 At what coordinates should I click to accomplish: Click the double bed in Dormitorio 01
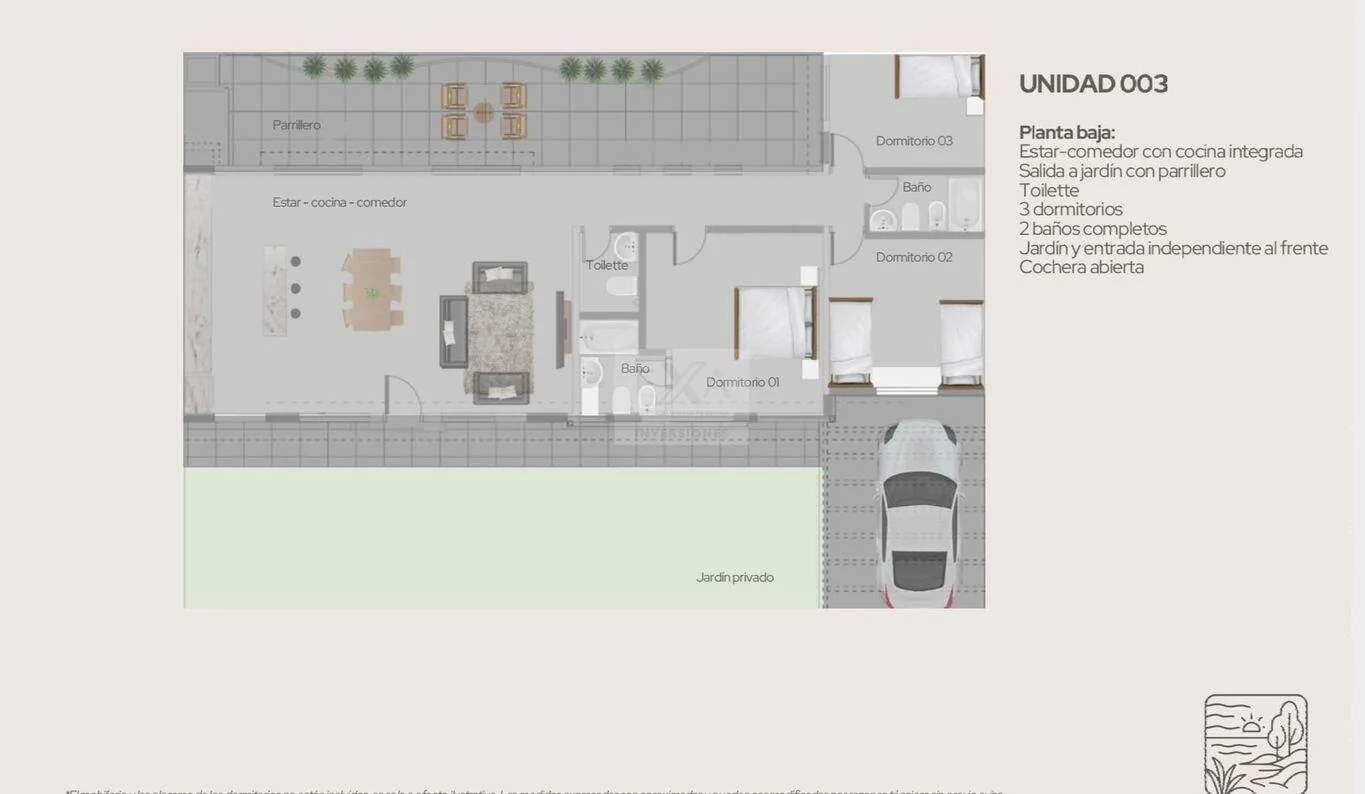click(x=776, y=322)
